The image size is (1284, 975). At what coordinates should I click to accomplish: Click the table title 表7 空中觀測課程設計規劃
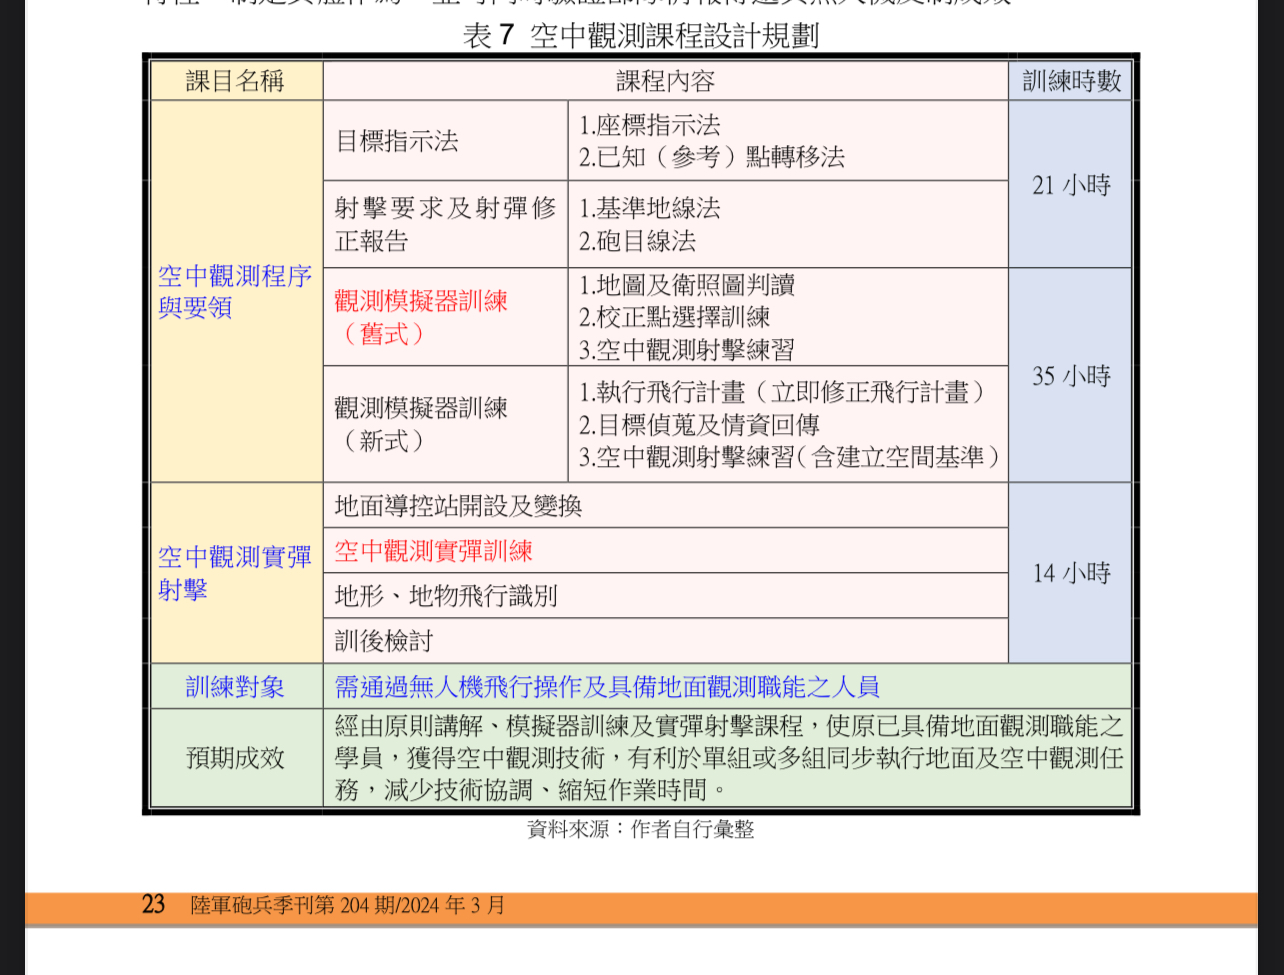point(640,36)
